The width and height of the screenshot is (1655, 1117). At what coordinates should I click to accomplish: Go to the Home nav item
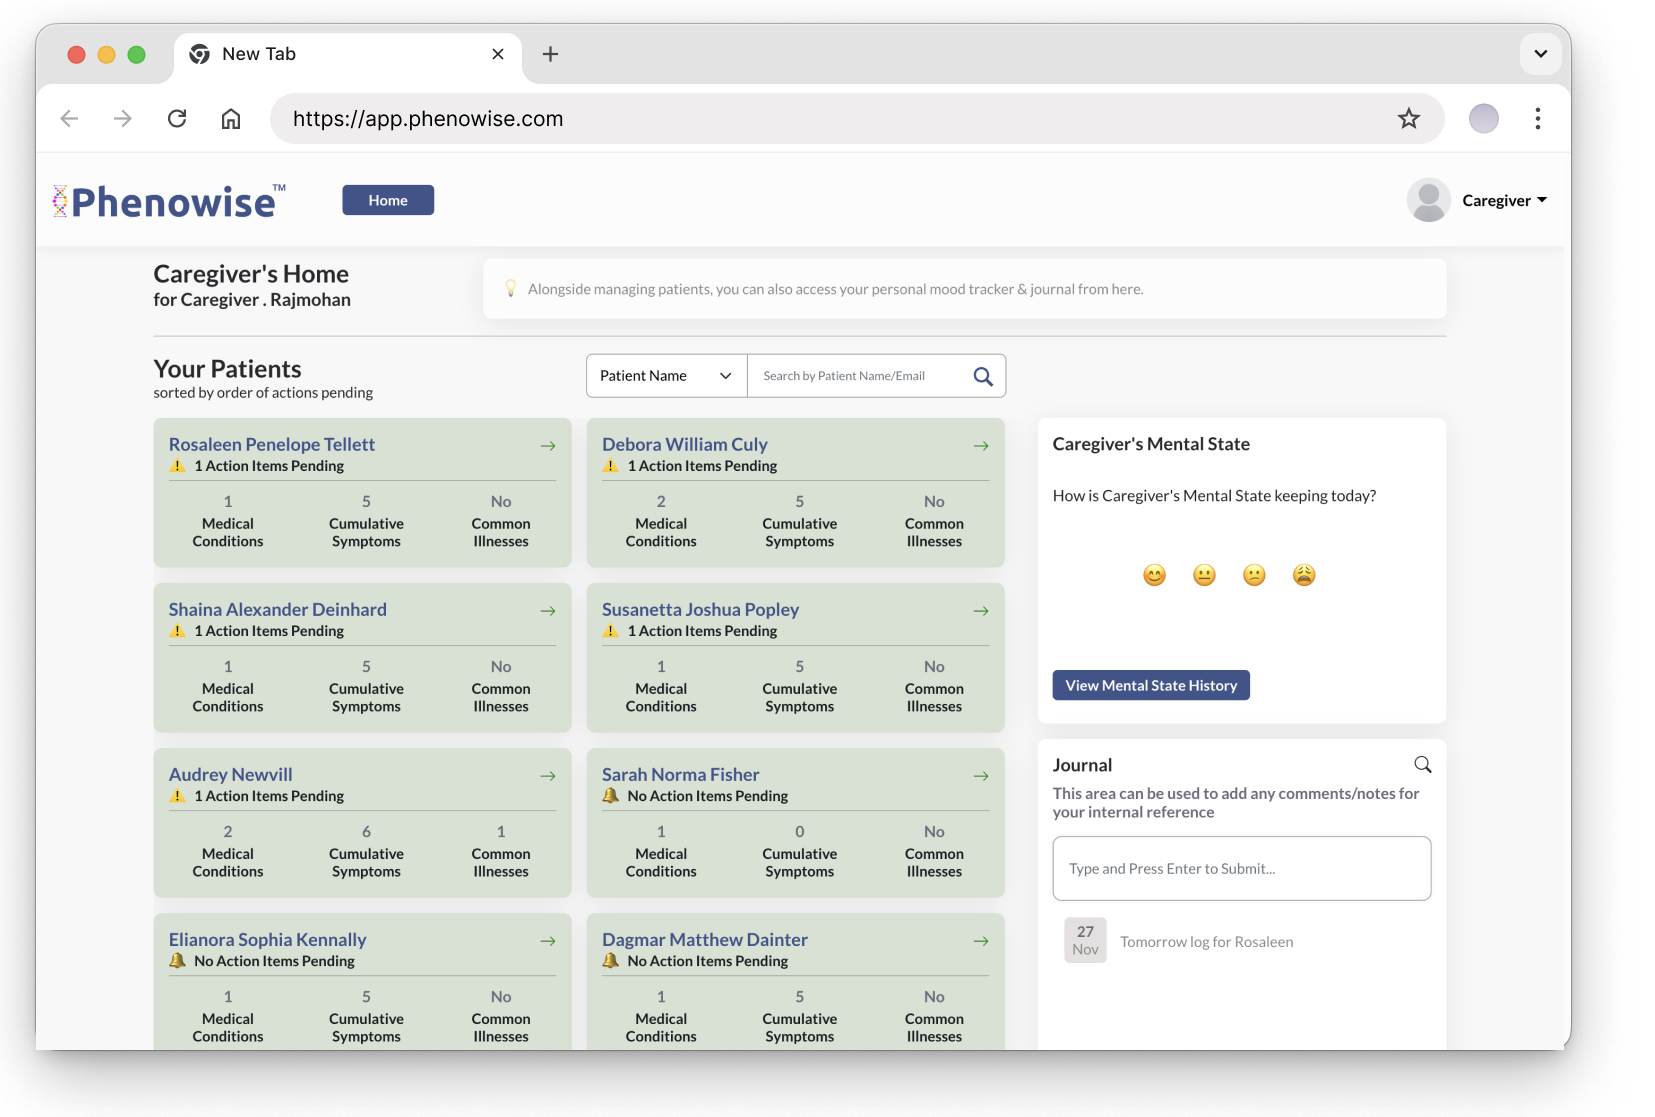tap(388, 200)
